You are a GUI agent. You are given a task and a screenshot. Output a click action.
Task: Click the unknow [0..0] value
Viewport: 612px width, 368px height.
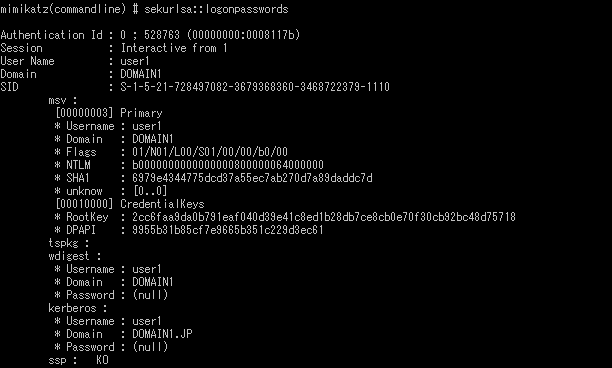pos(150,191)
